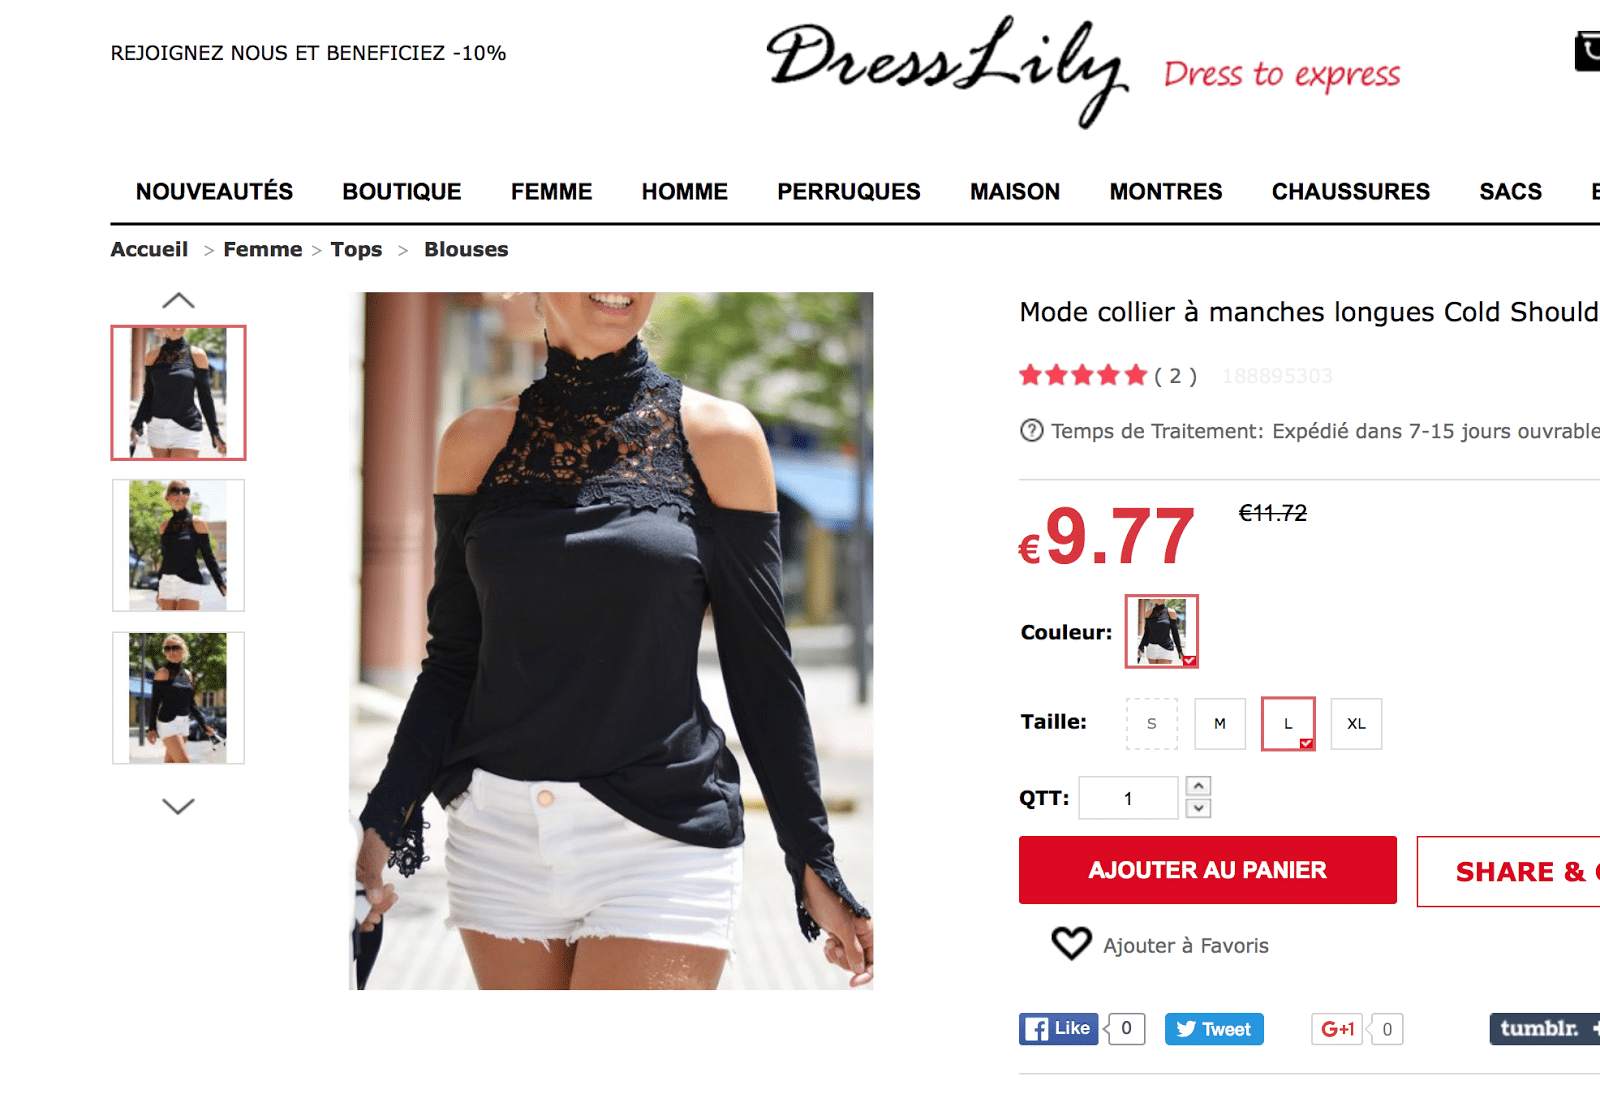Open the FEMME menu
This screenshot has width=1600, height=1107.
[551, 191]
